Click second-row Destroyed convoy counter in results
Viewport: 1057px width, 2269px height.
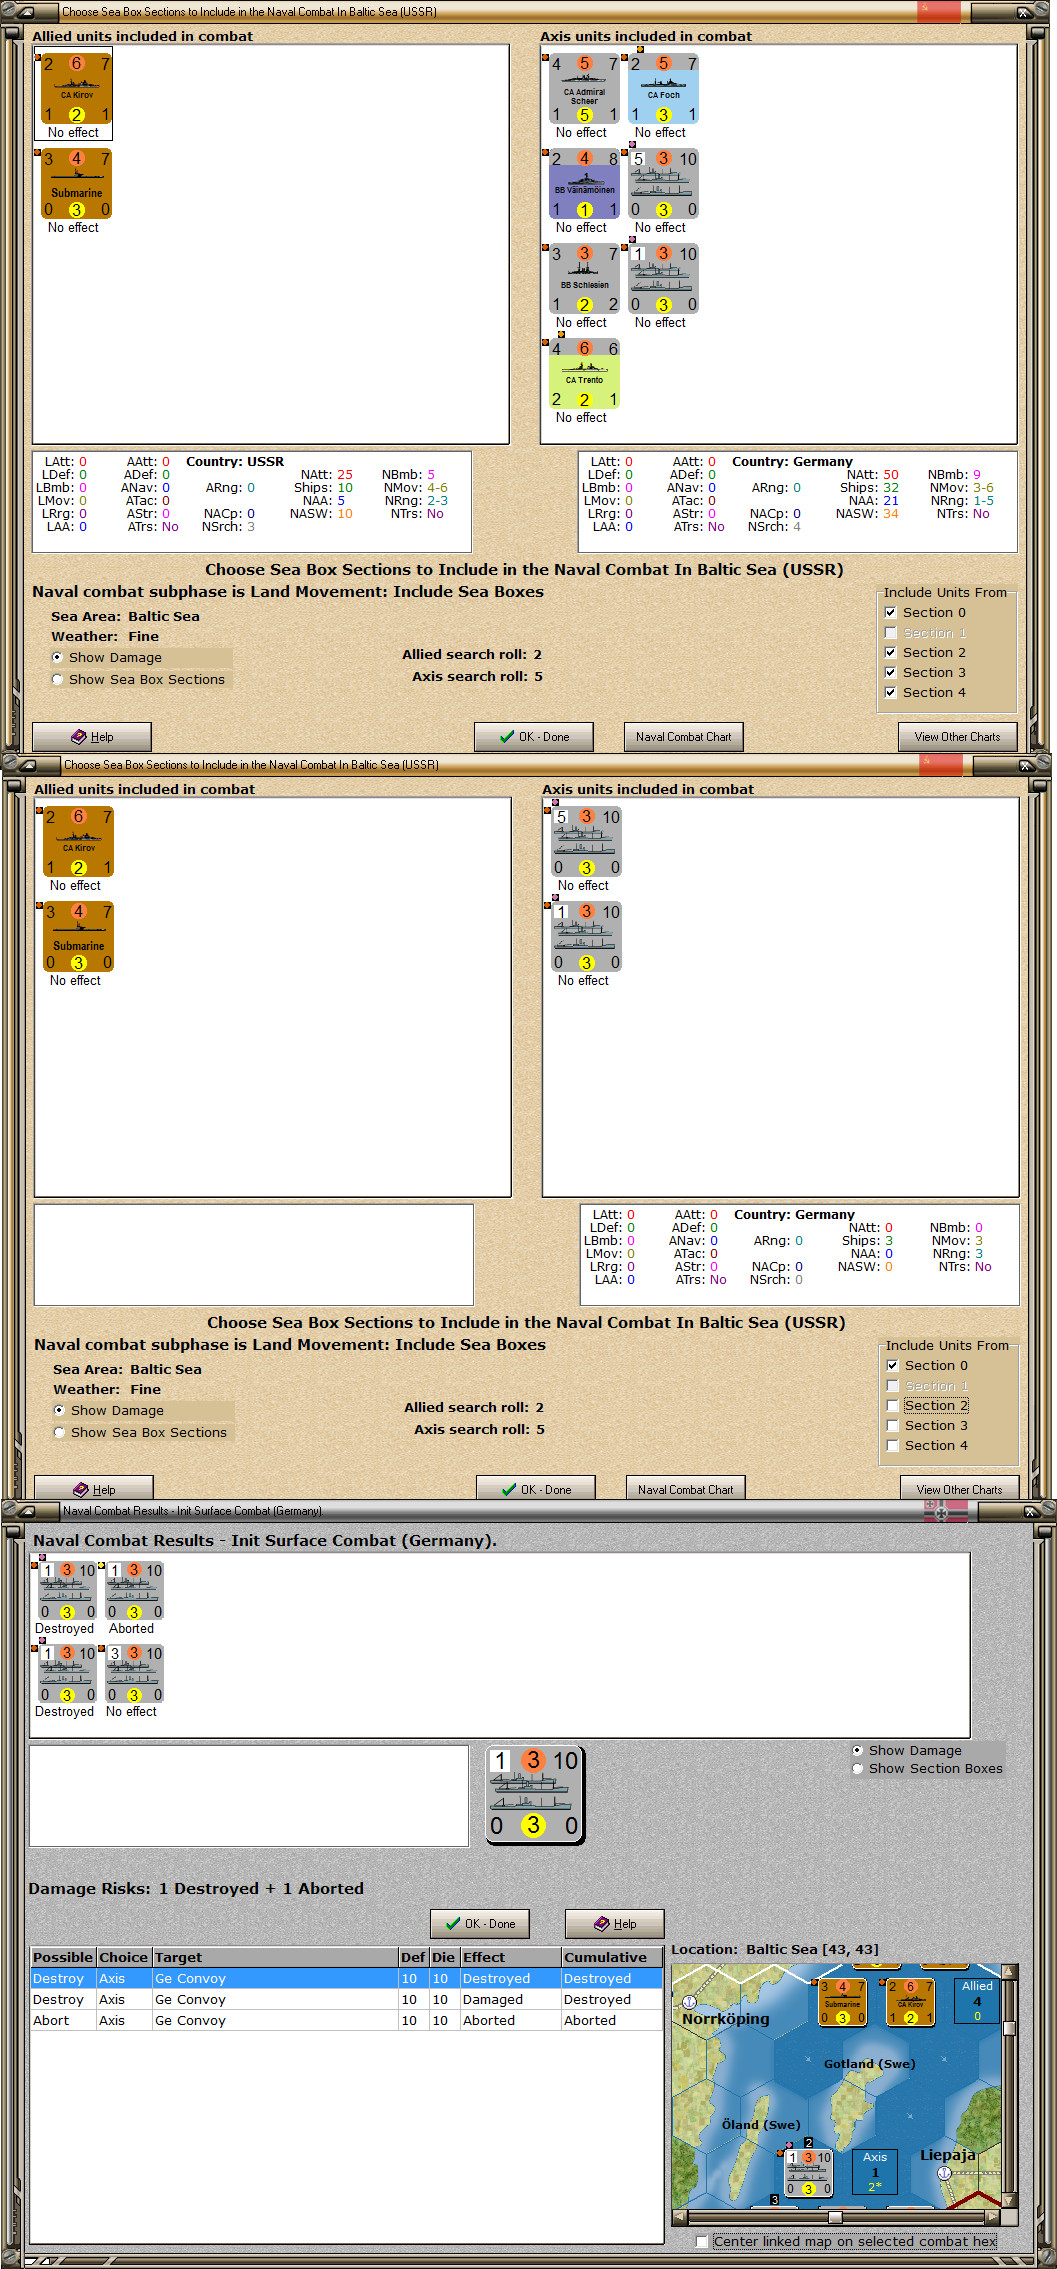tap(67, 1673)
